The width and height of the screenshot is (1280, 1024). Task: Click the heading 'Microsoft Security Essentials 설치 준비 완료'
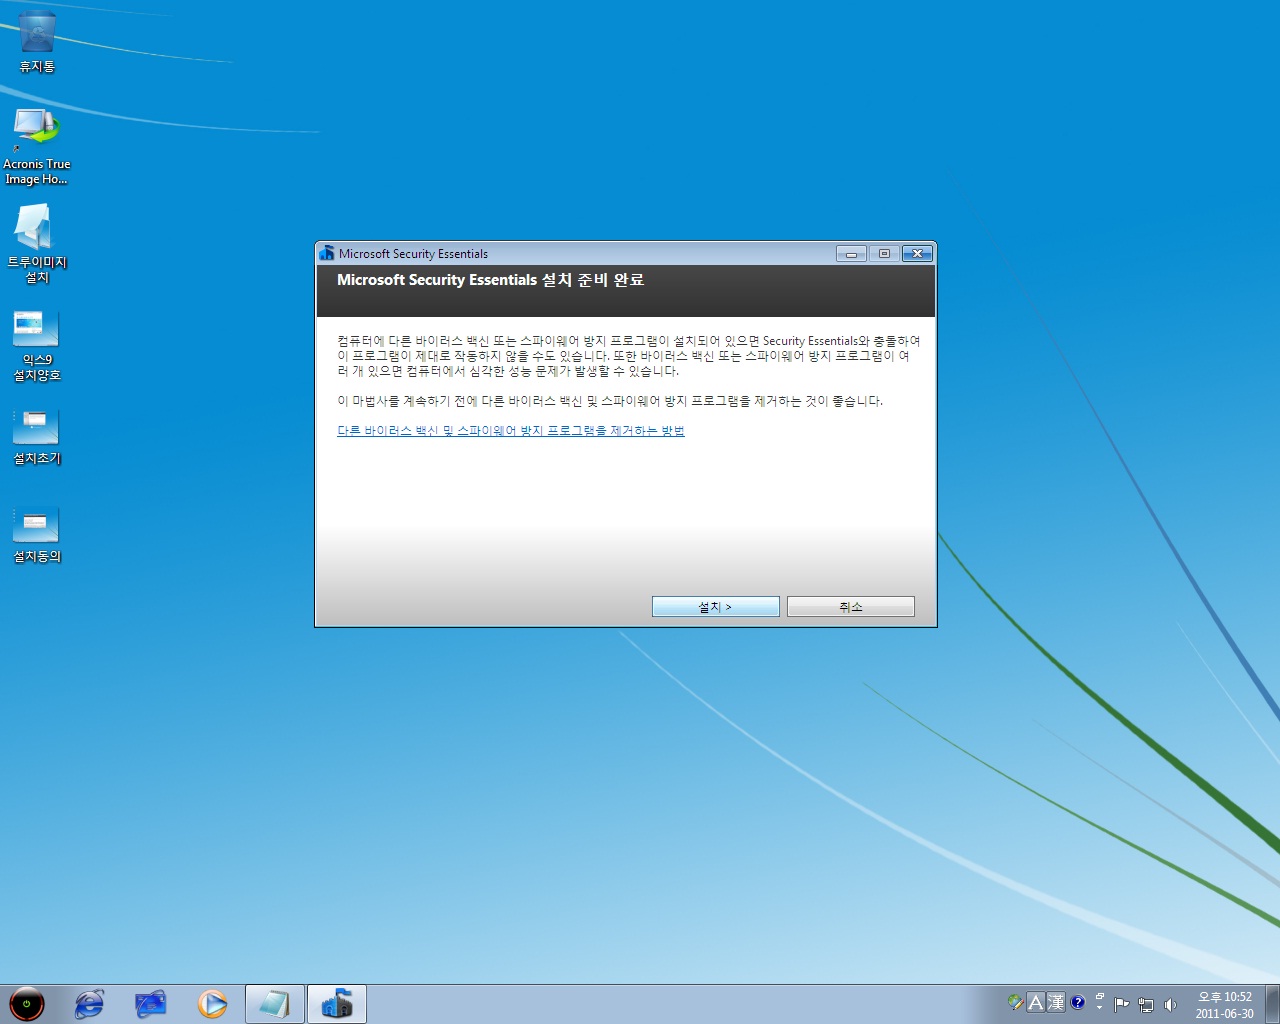[490, 280]
